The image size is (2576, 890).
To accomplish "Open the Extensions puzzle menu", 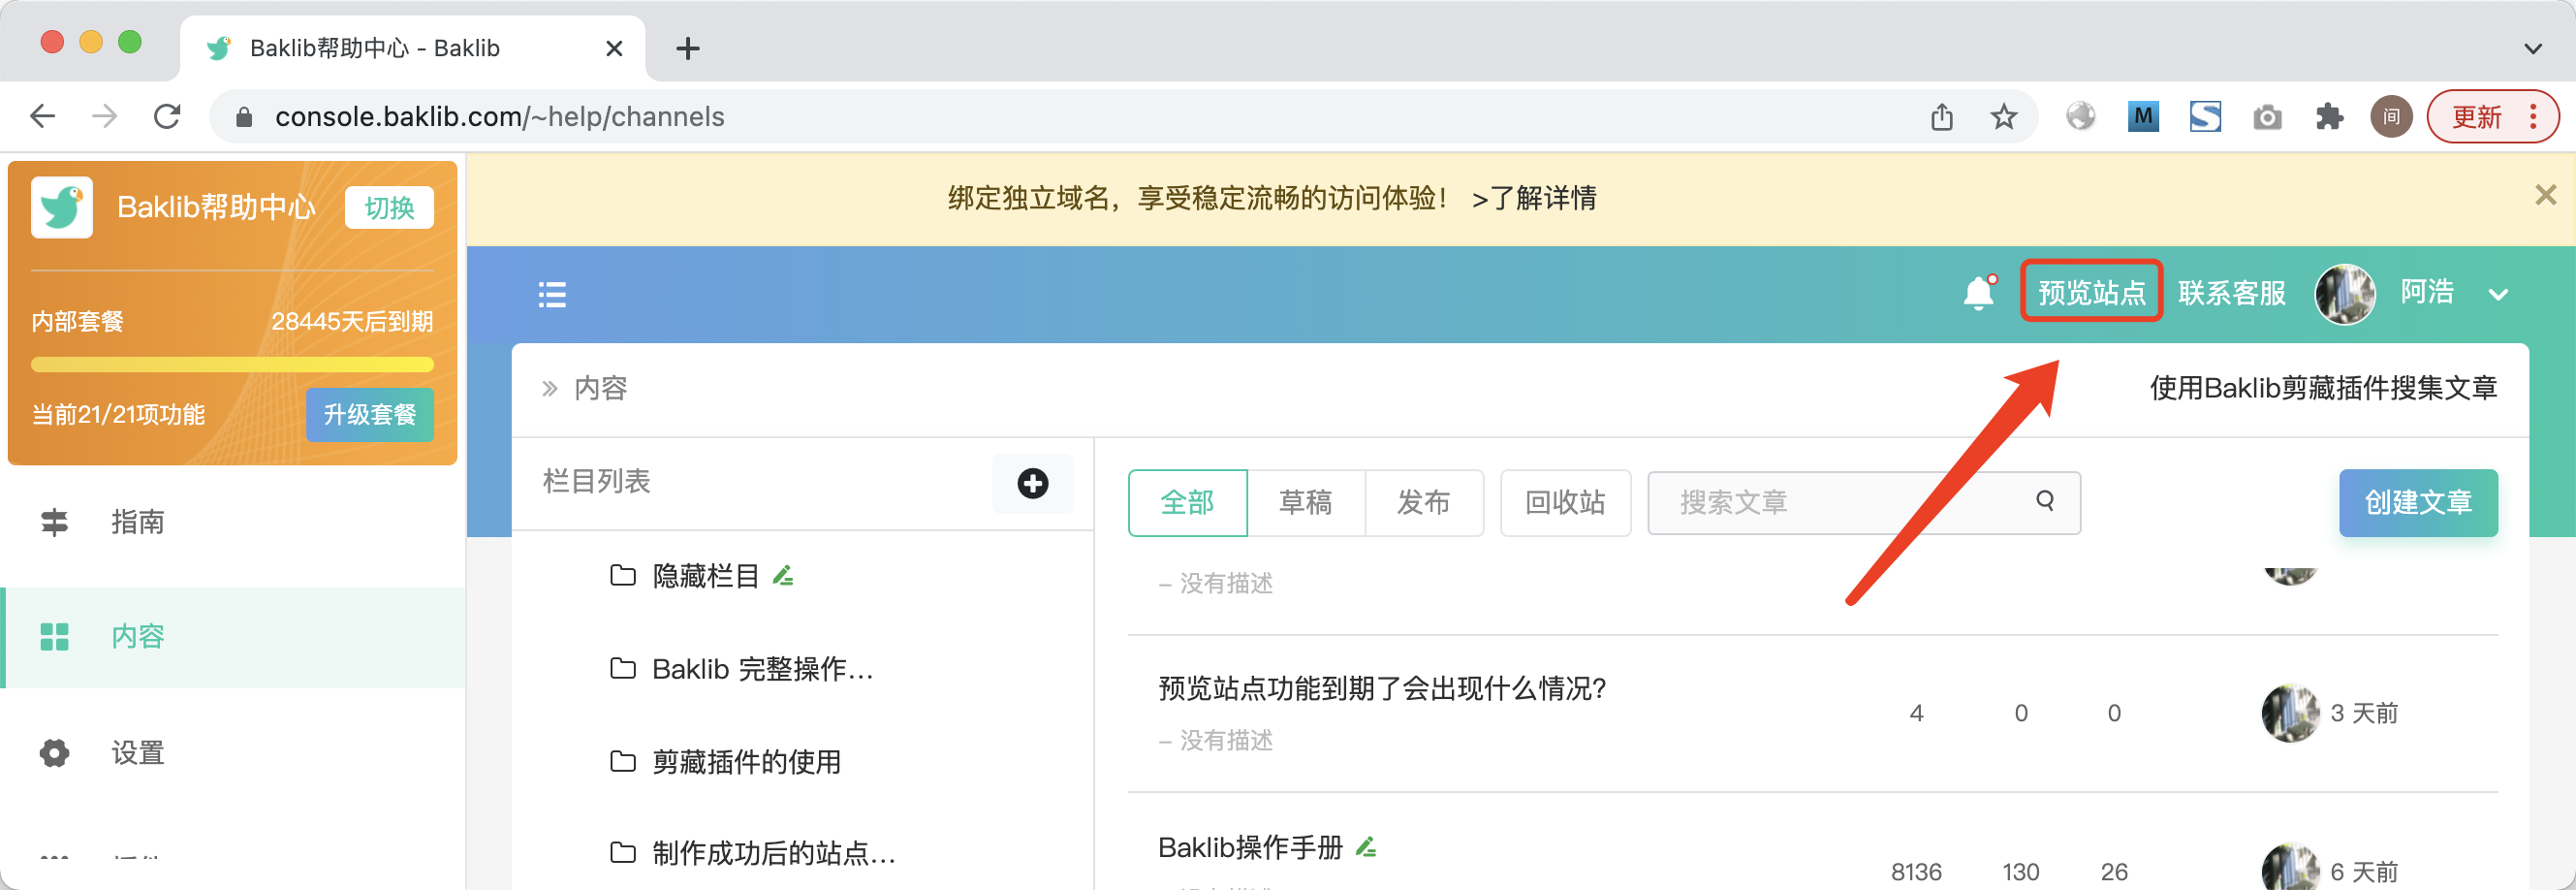I will 2329,117.
